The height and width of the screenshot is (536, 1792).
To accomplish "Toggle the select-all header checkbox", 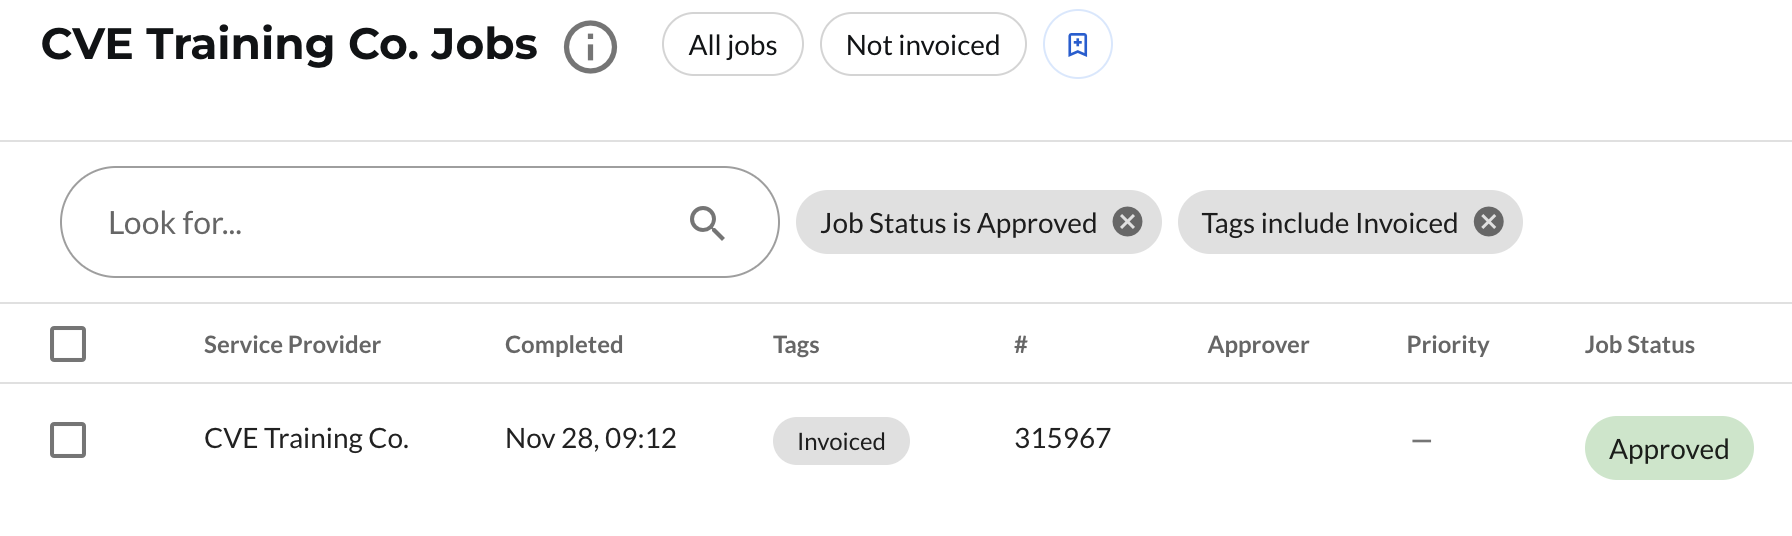I will (x=68, y=344).
